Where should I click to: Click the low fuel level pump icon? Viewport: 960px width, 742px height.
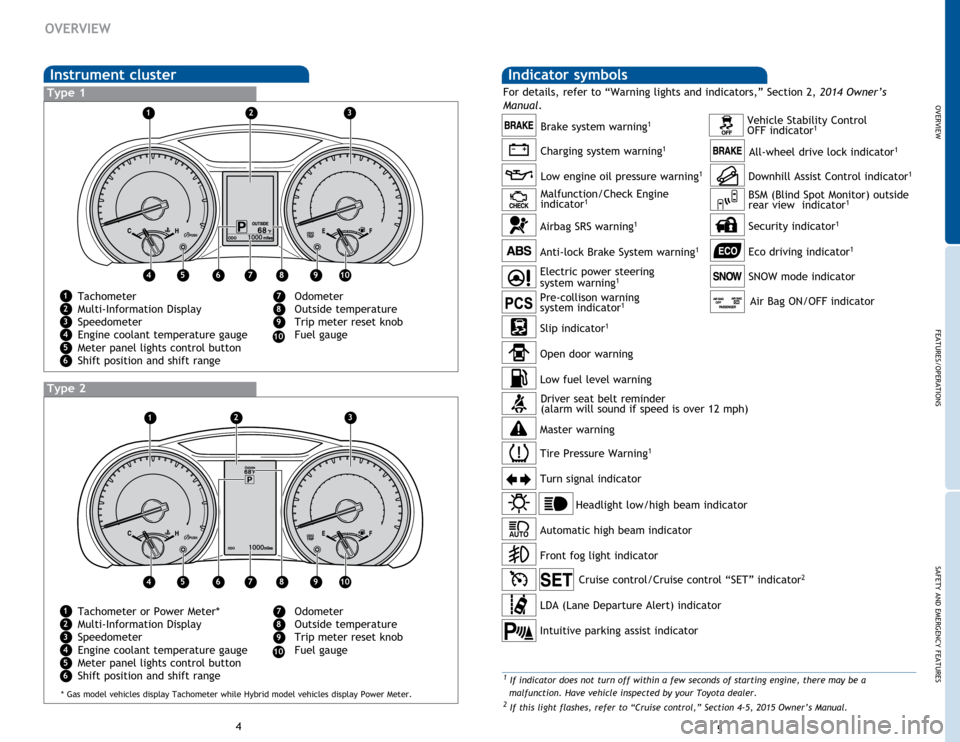(519, 378)
